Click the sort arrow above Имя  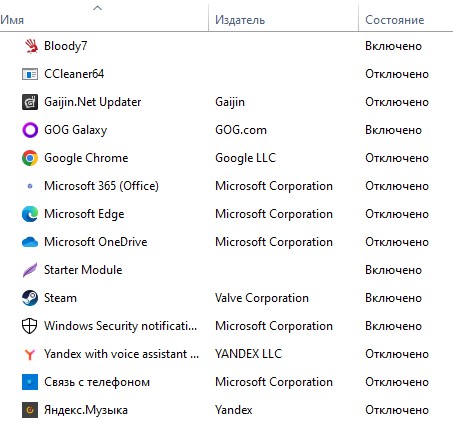coord(97,8)
